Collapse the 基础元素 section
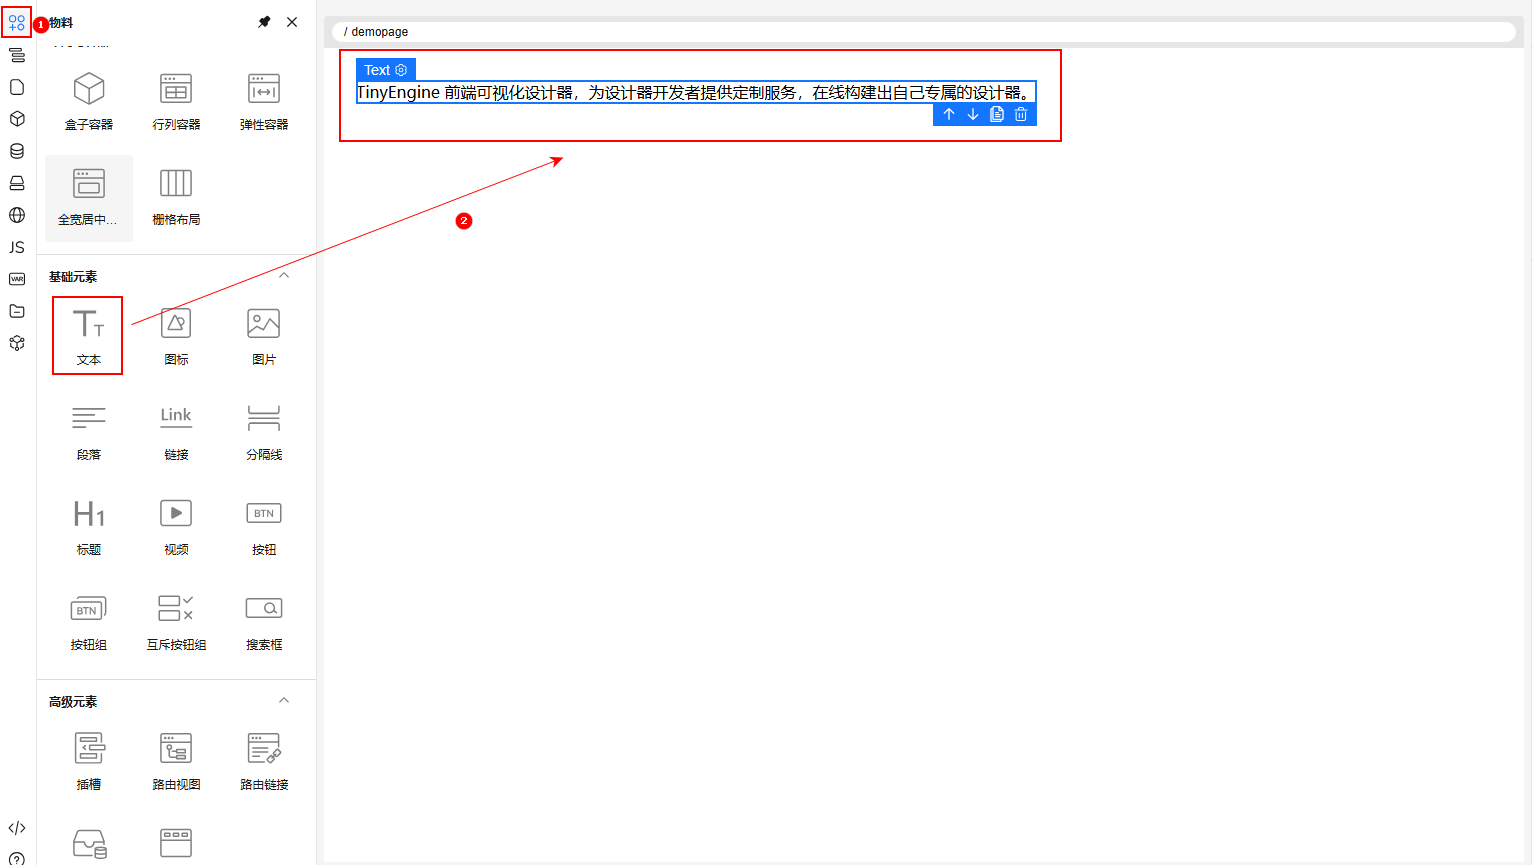Screen dimensions: 1533x865 pos(284,276)
